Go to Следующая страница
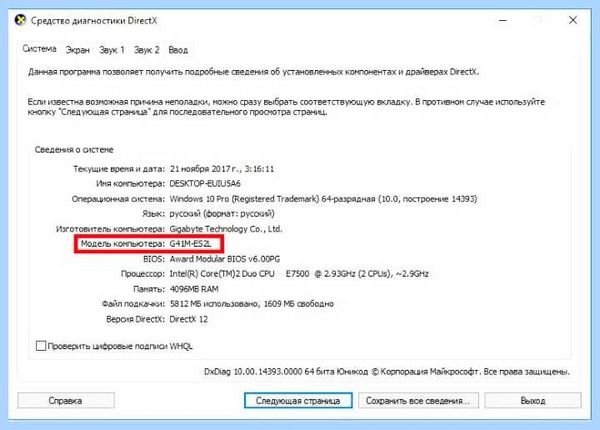 pyautogui.click(x=298, y=401)
